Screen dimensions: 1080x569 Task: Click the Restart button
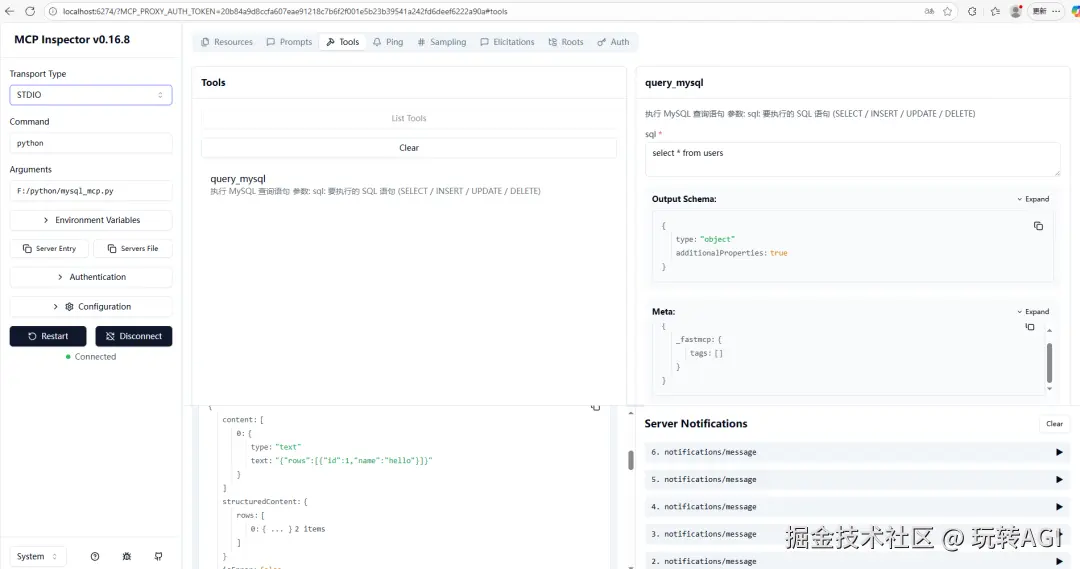48,336
